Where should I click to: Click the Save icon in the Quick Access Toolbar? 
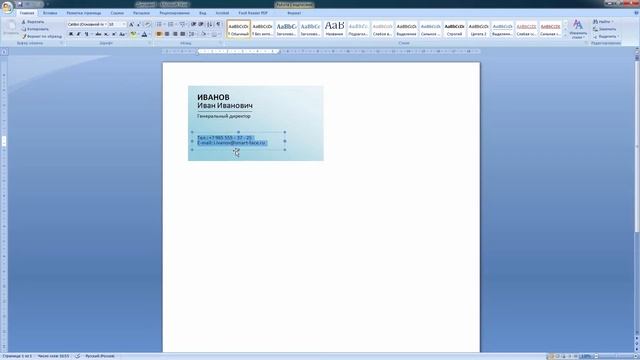pos(20,4)
